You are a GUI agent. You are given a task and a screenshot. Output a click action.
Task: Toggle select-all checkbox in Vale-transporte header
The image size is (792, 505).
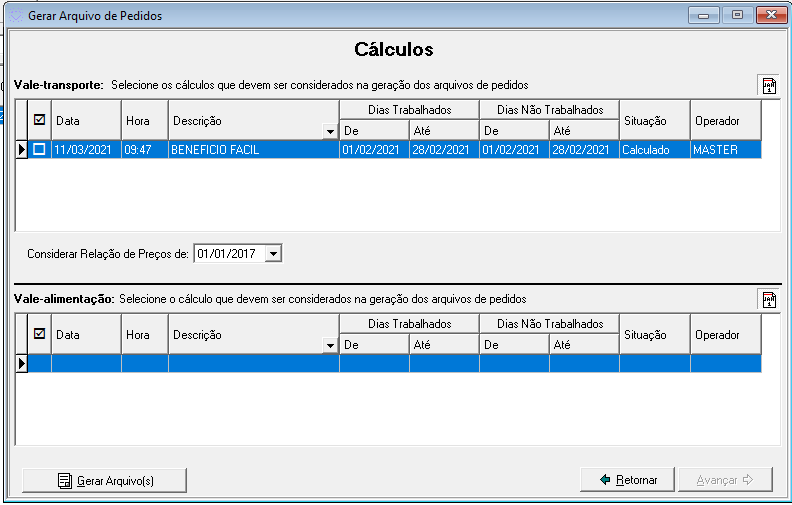click(40, 120)
